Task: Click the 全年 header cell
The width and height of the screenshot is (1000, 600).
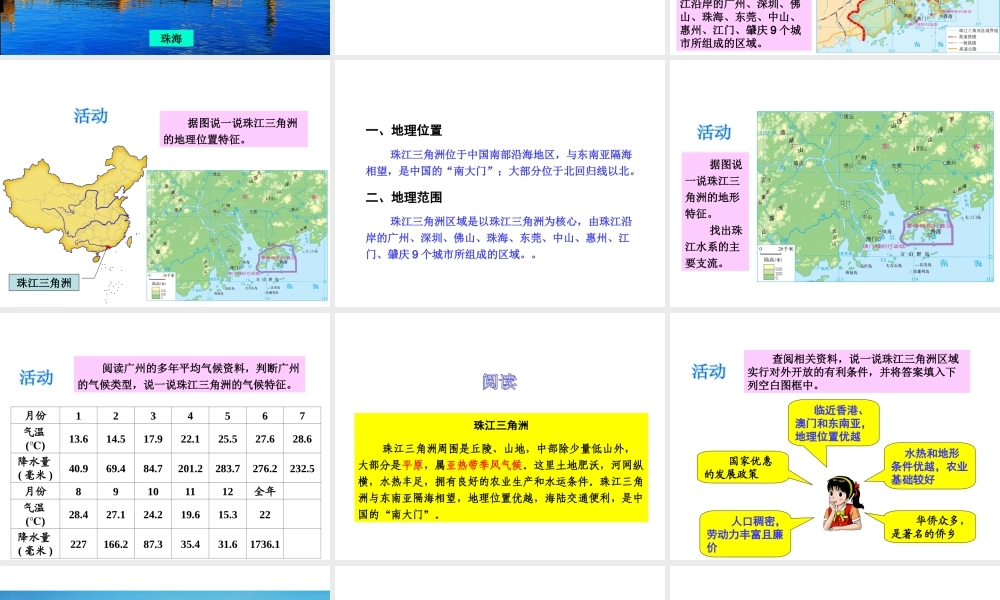Action: (265, 491)
